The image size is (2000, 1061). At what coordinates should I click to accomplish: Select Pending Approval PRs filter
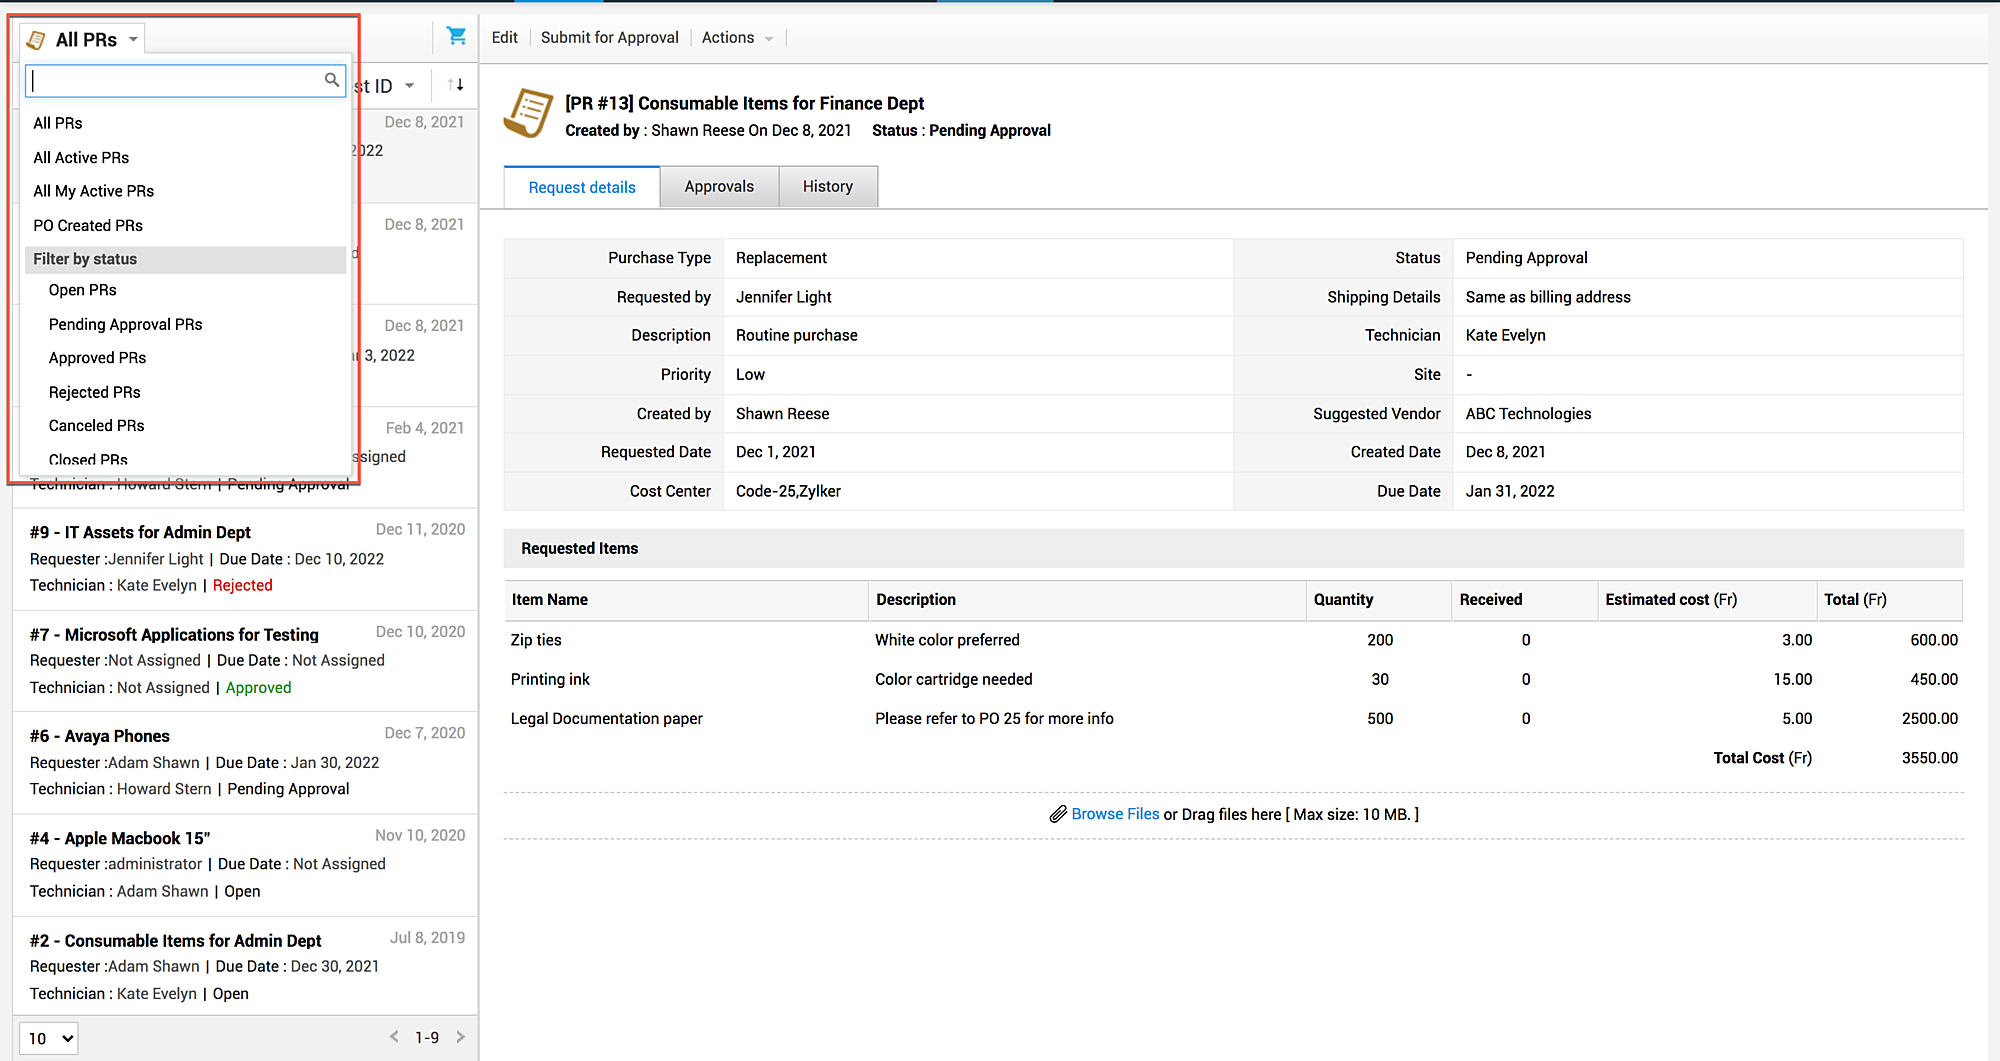(125, 324)
